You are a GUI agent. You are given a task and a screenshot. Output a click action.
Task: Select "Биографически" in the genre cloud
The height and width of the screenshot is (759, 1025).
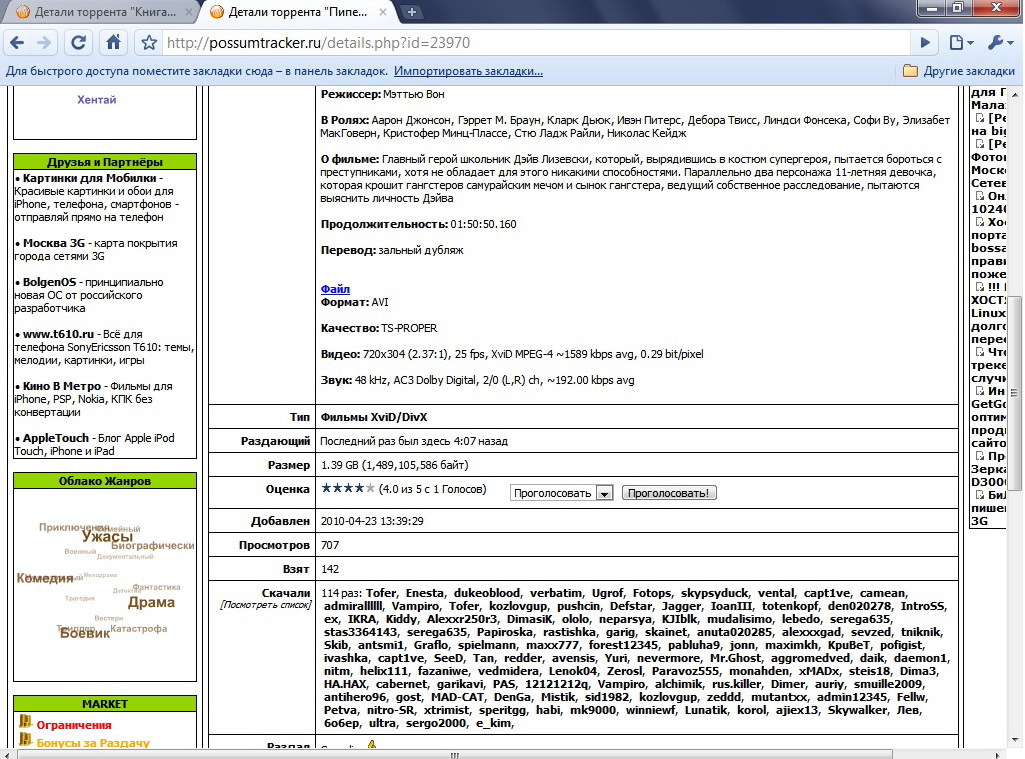pyautogui.click(x=153, y=545)
